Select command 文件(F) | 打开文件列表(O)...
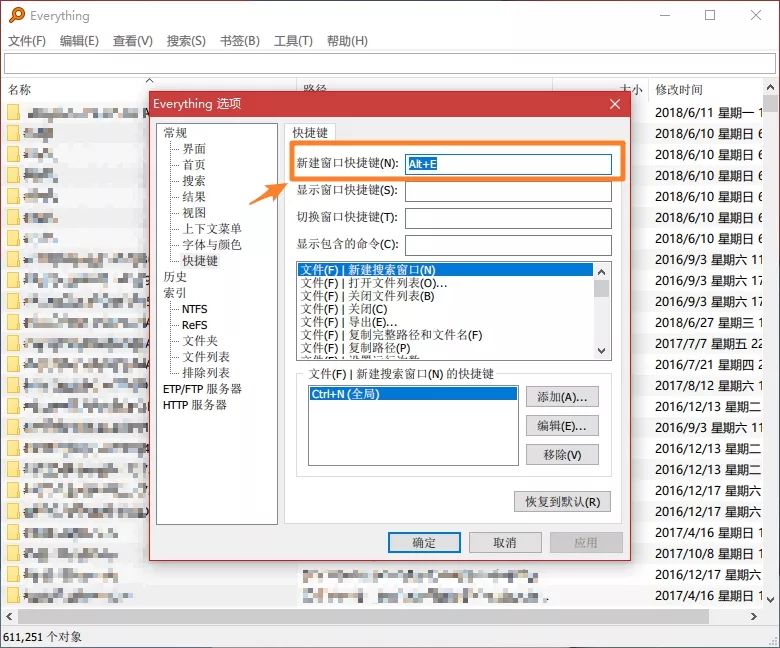The image size is (780, 648). [x=445, y=283]
